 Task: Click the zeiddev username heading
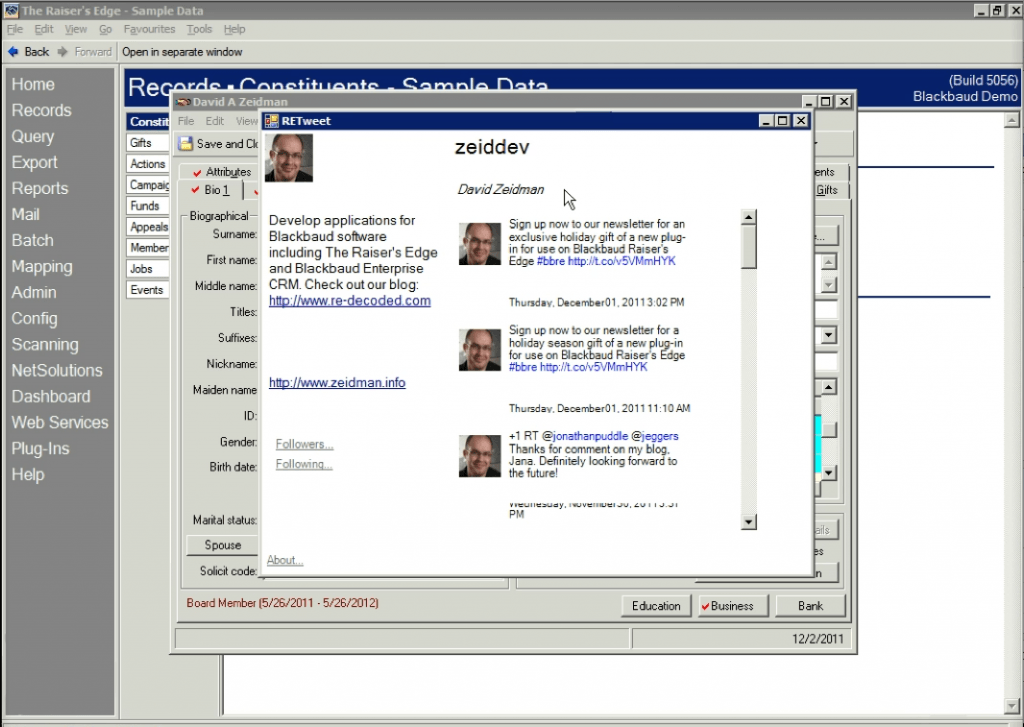pyautogui.click(x=492, y=147)
